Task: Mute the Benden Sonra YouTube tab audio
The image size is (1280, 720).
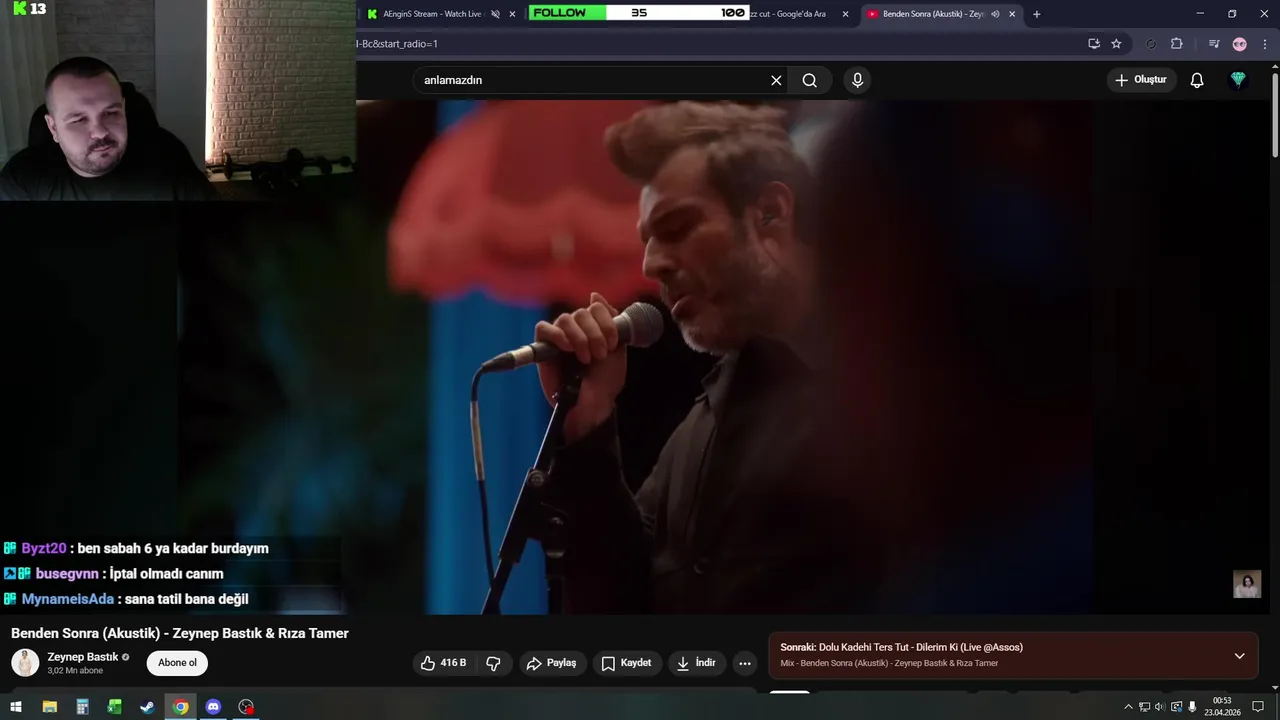Action: (995, 14)
